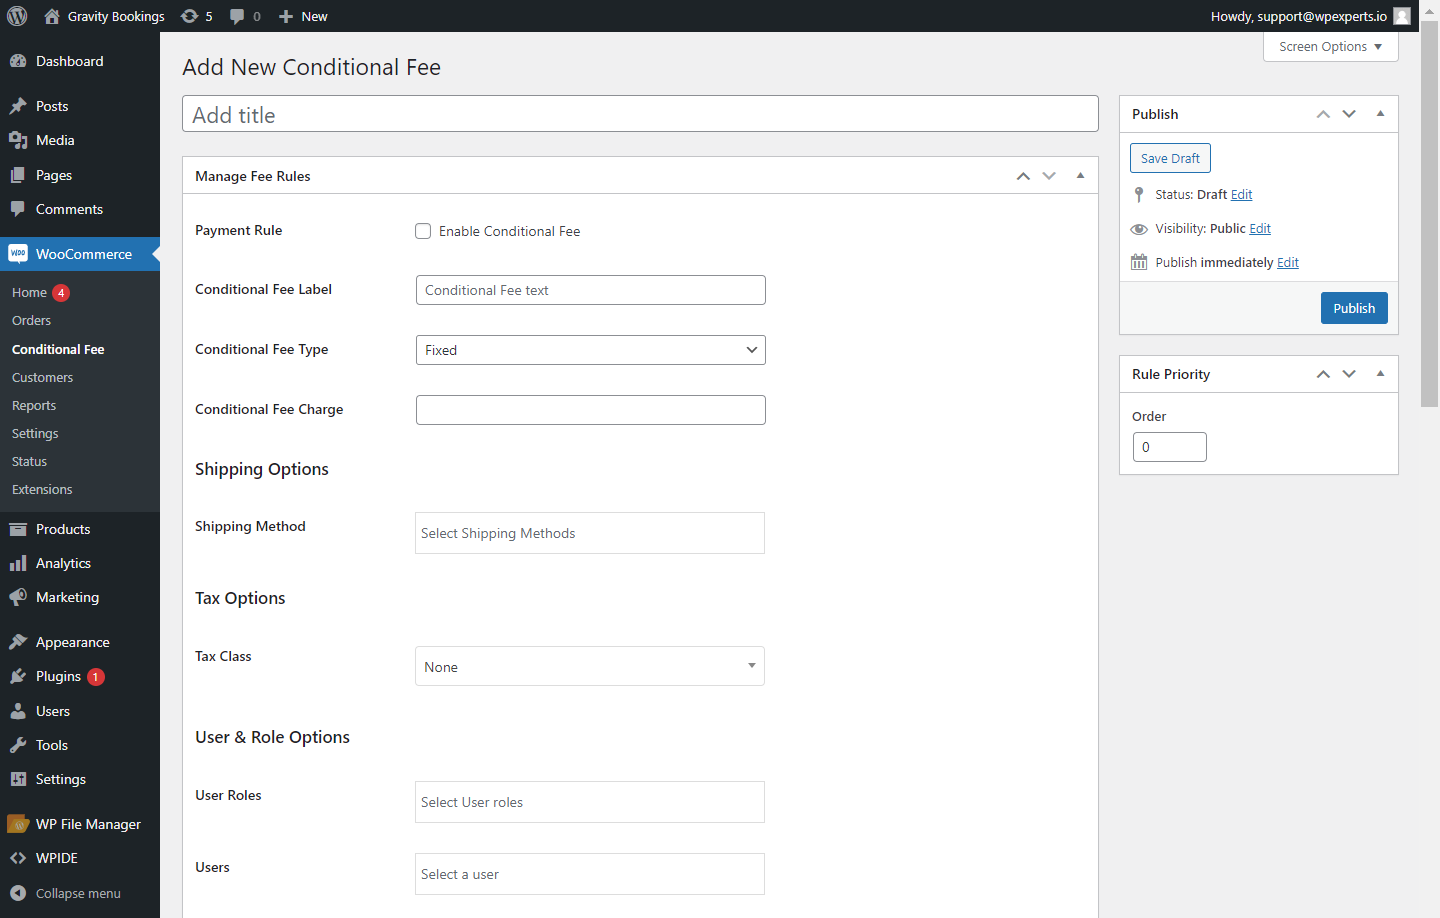Click the Products box icon
The width and height of the screenshot is (1440, 918).
(18, 529)
